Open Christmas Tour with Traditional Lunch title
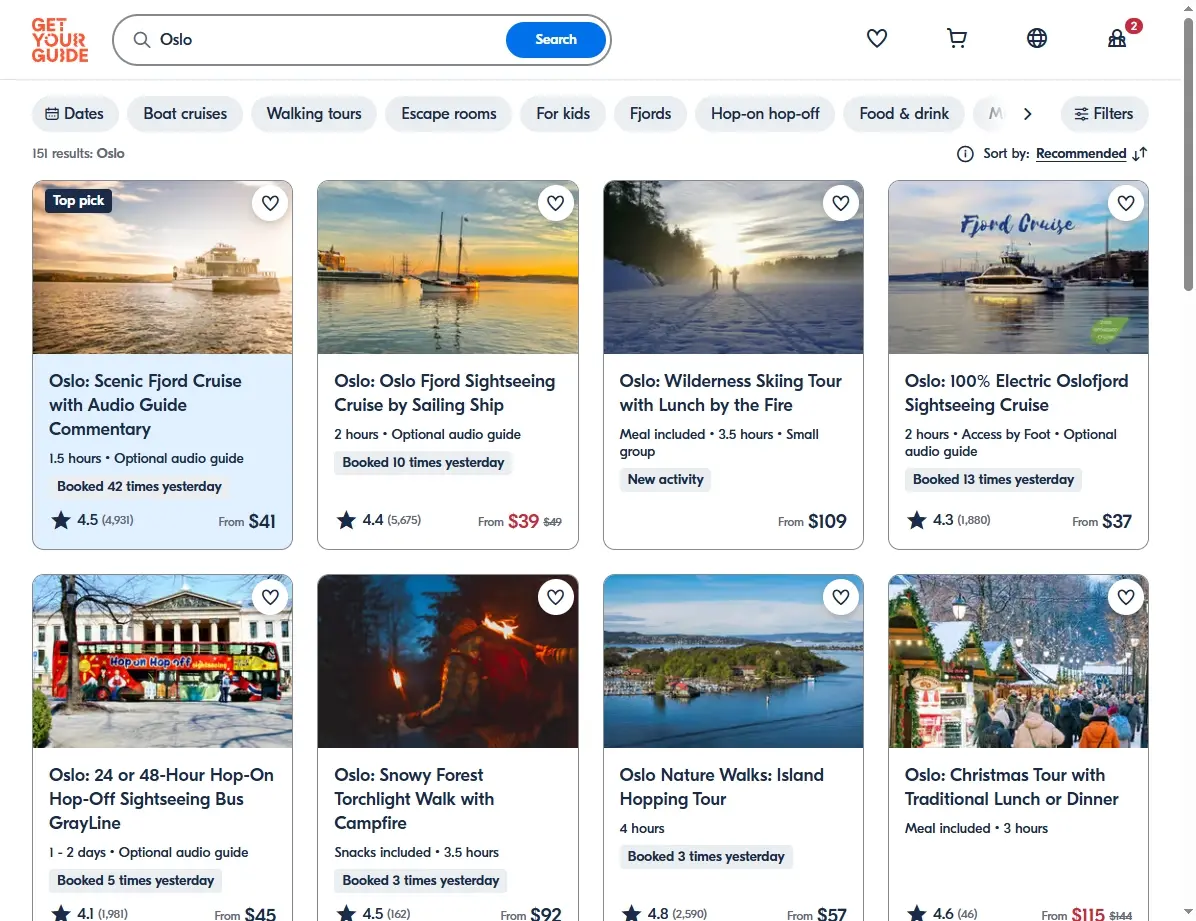Image resolution: width=1196 pixels, height=921 pixels. (1011, 787)
